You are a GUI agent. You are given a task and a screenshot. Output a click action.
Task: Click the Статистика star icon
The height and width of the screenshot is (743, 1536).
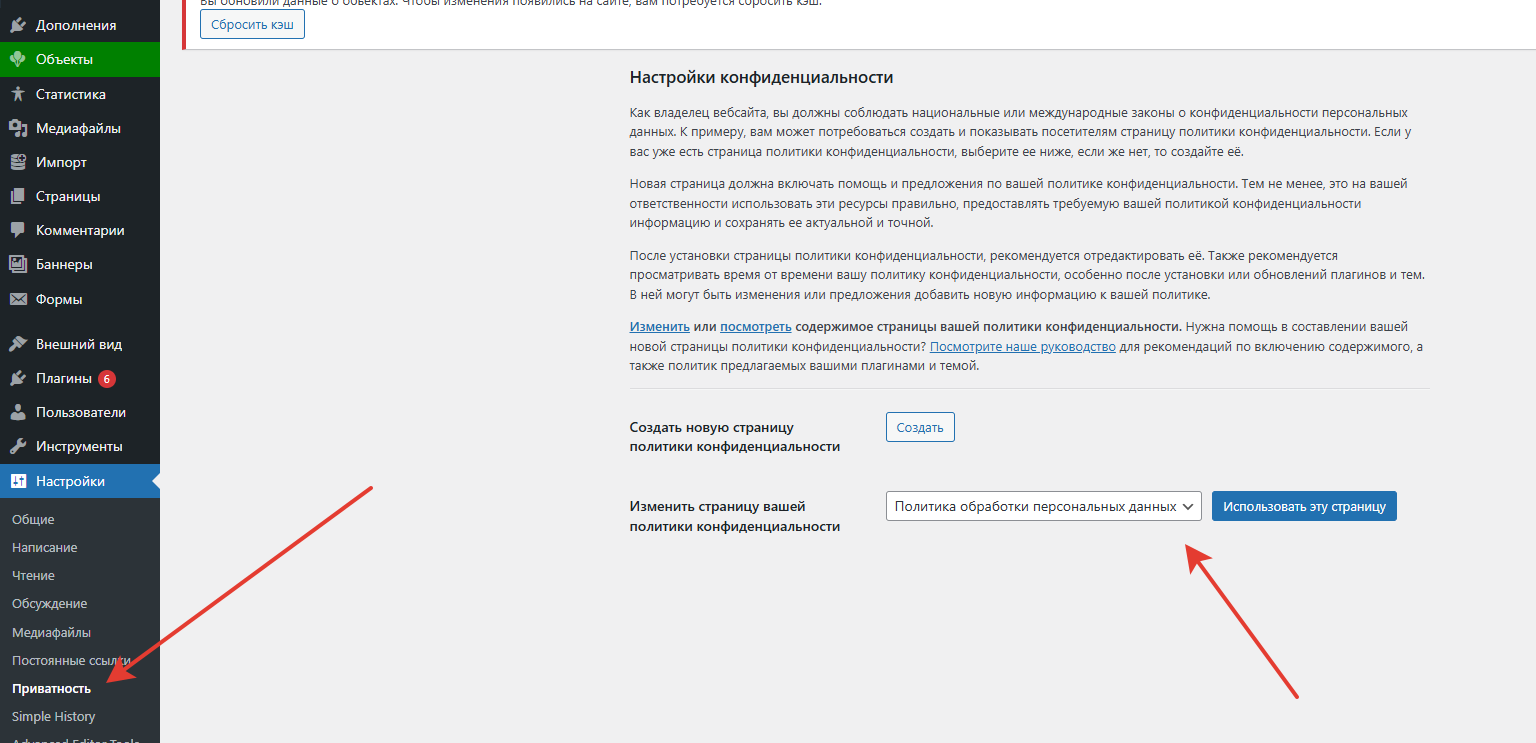tap(18, 94)
